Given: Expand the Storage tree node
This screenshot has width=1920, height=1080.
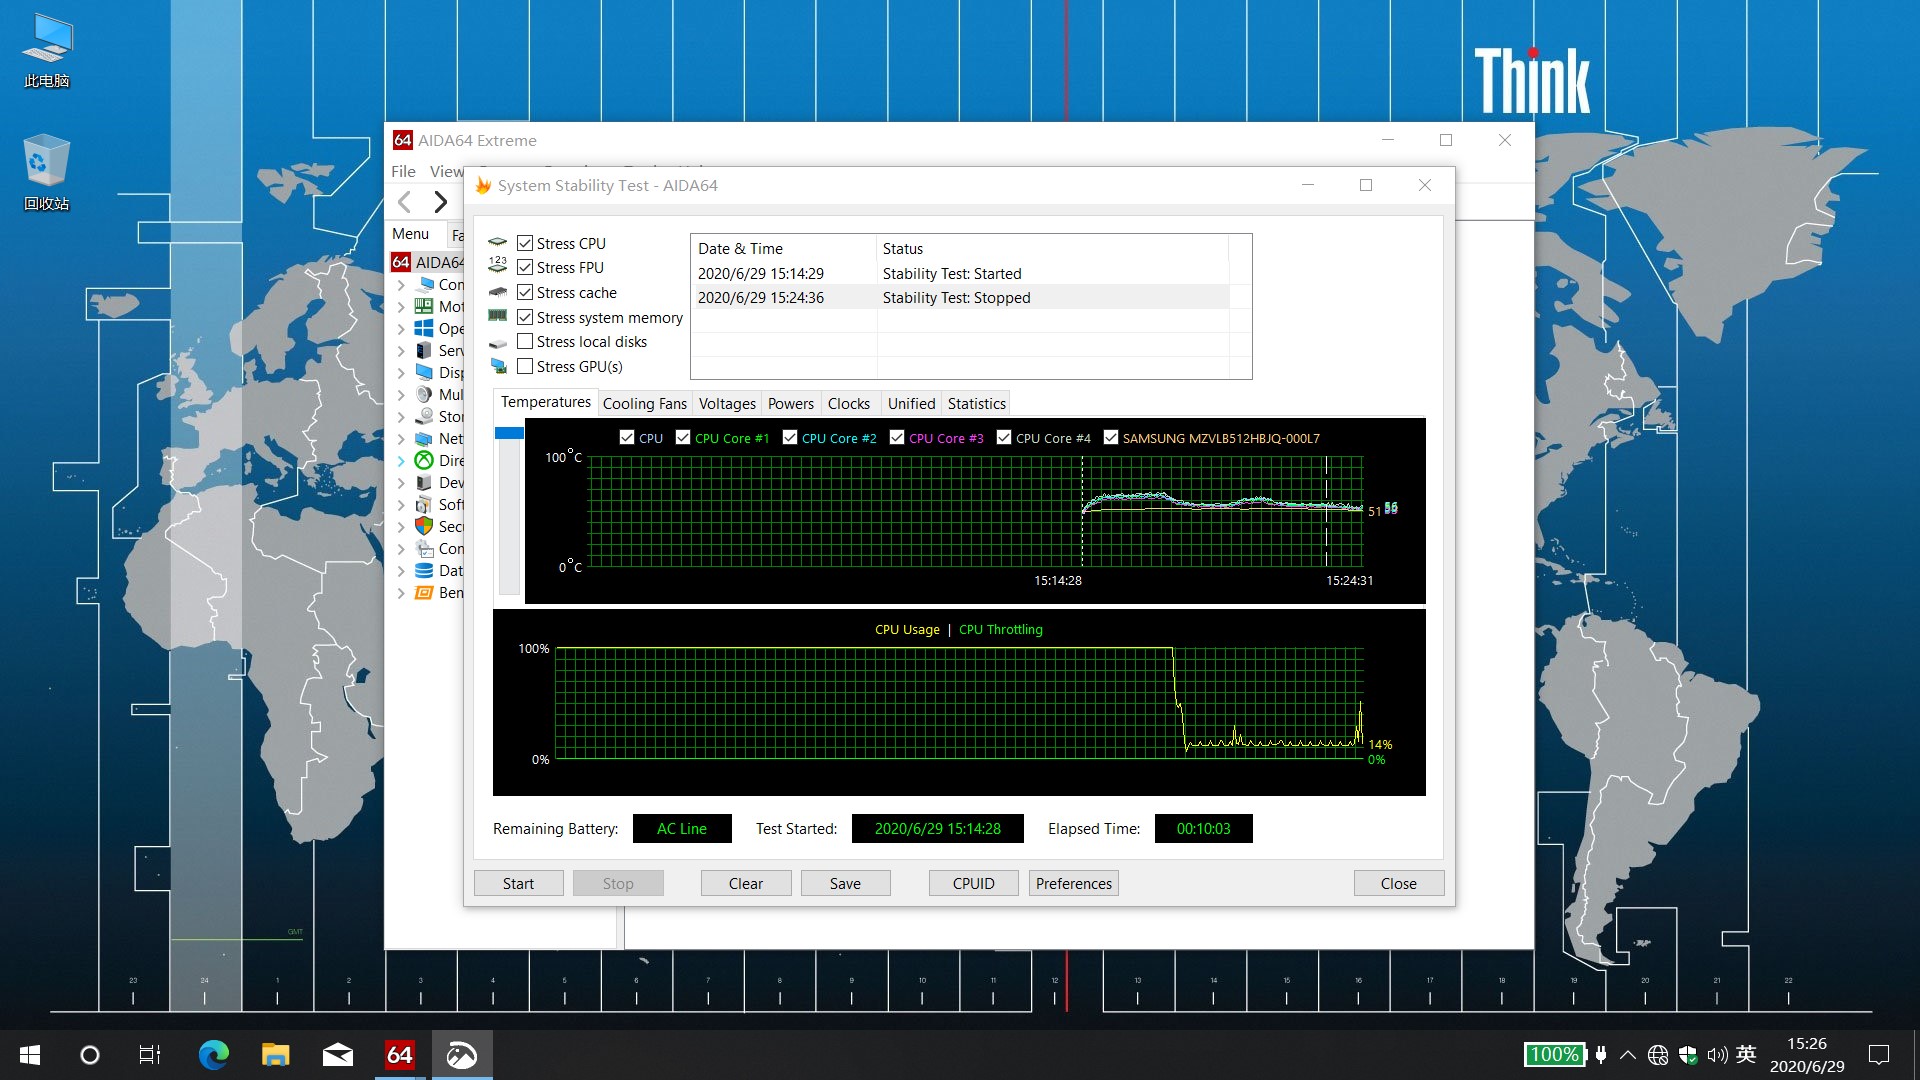Looking at the screenshot, I should [401, 416].
